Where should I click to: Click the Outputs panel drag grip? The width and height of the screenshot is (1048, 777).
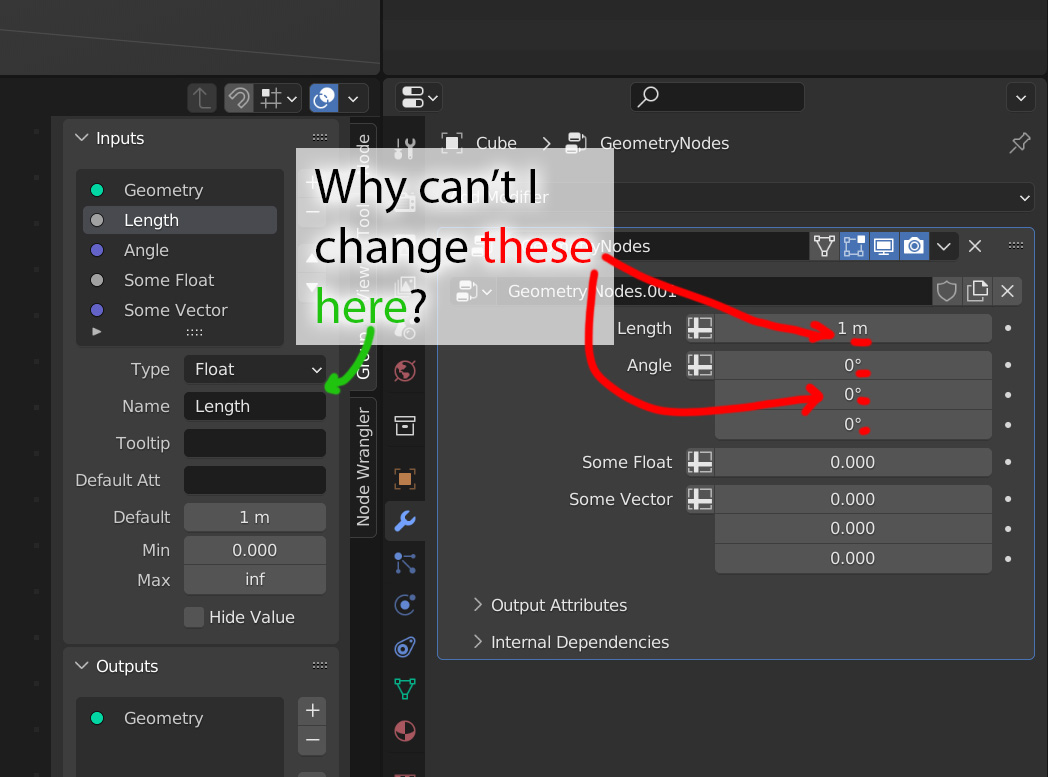tap(320, 665)
